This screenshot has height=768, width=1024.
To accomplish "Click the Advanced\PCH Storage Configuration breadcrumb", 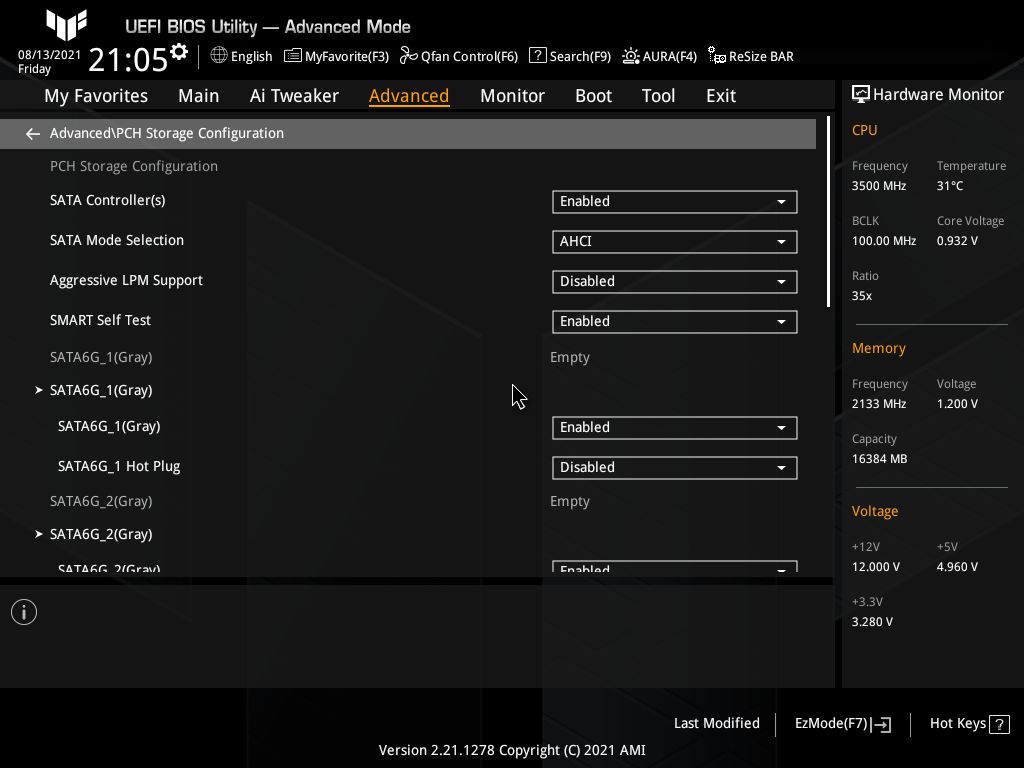I will point(167,133).
